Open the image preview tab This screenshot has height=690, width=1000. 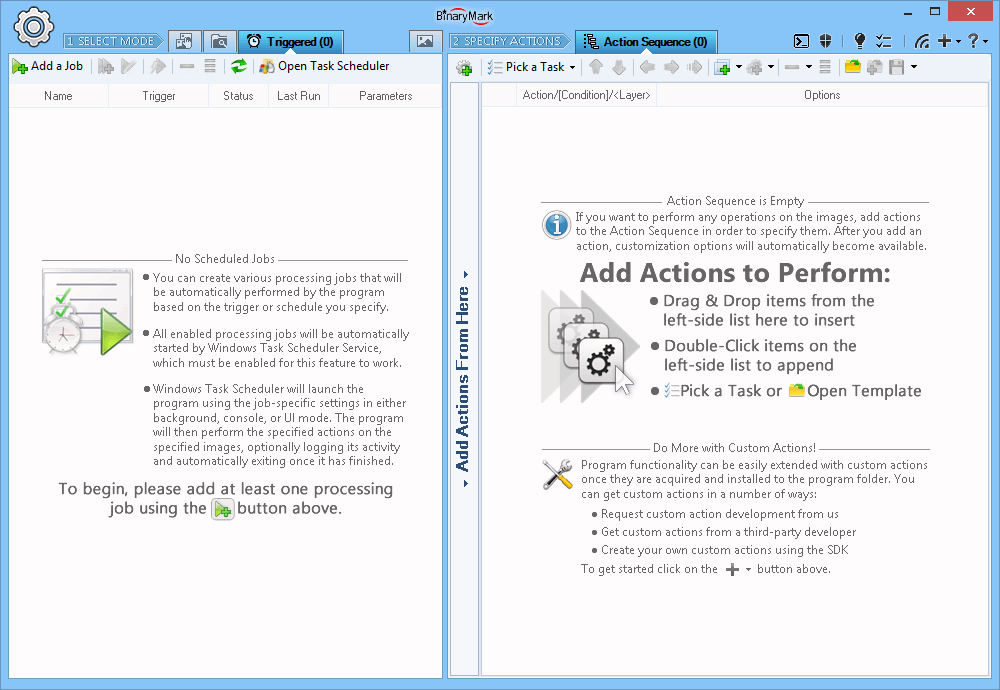(x=425, y=41)
